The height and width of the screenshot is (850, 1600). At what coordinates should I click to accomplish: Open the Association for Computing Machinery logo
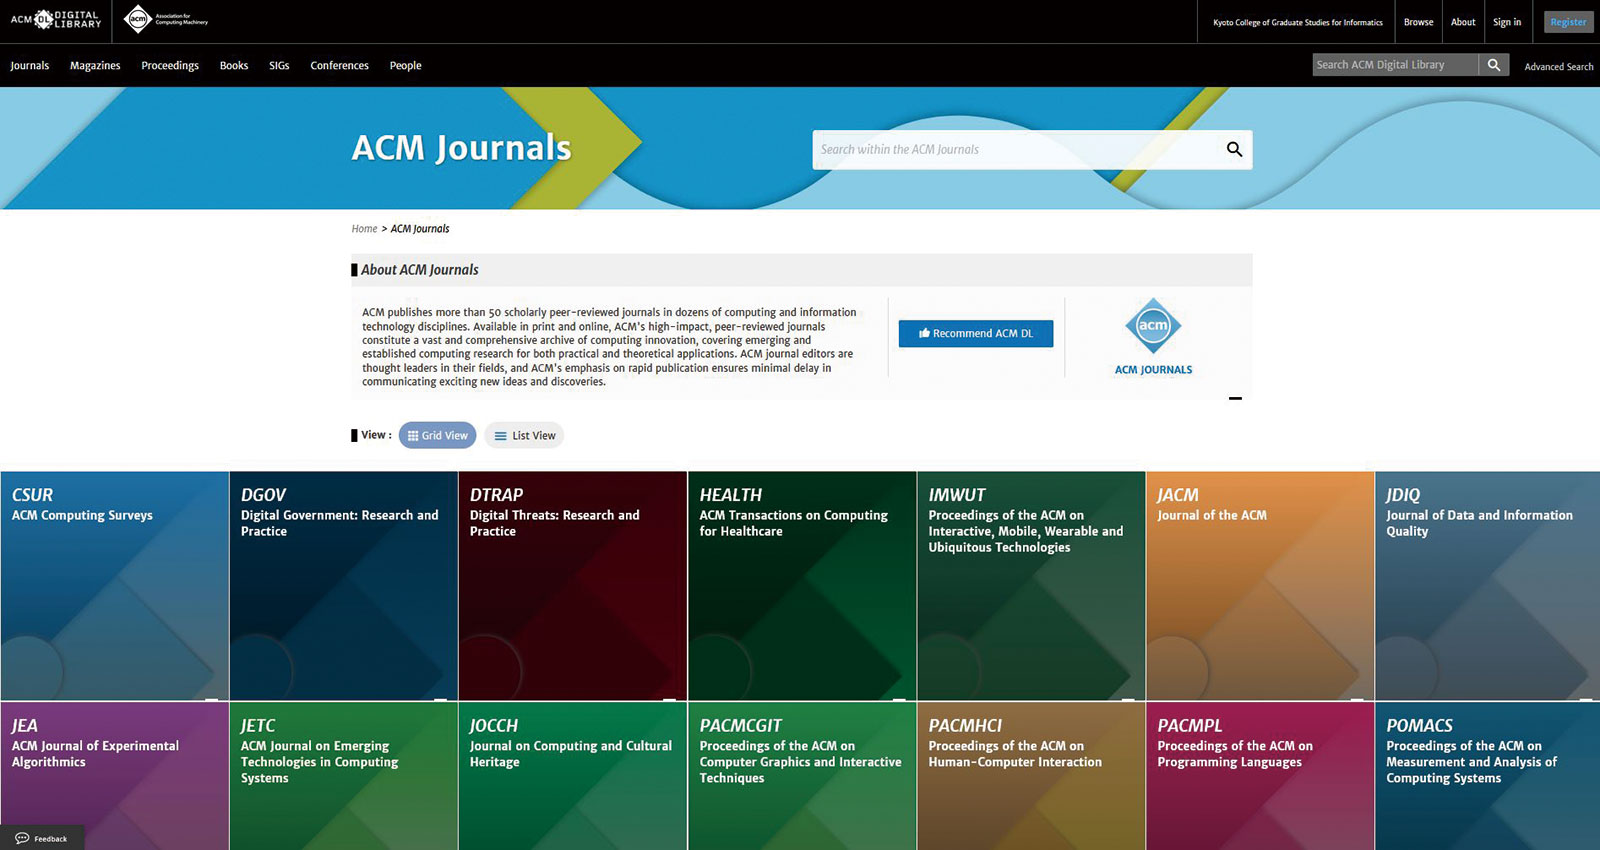coord(166,19)
